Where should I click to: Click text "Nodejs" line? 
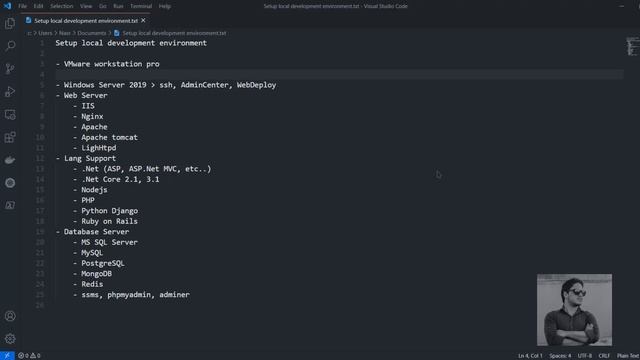coord(94,190)
